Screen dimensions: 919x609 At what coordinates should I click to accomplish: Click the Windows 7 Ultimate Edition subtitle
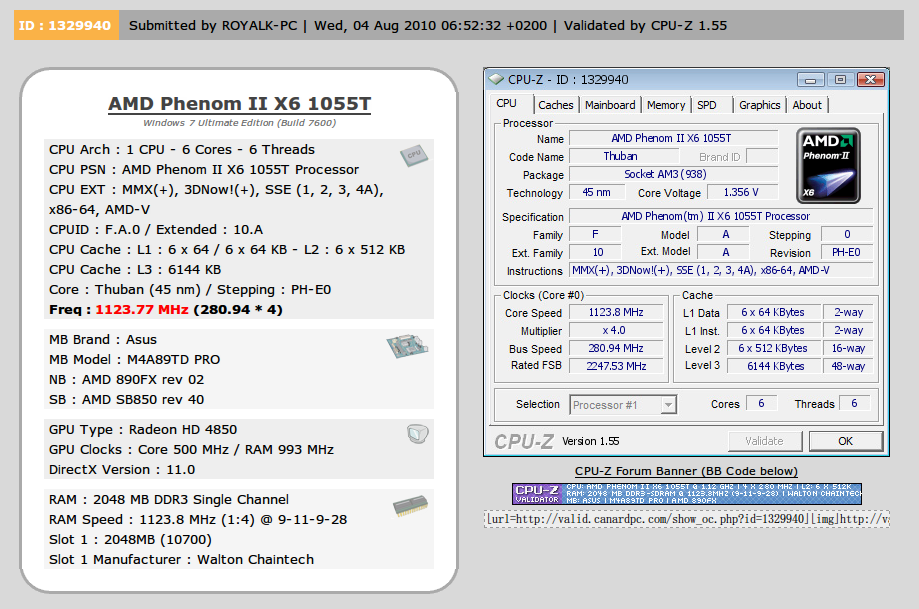240,123
